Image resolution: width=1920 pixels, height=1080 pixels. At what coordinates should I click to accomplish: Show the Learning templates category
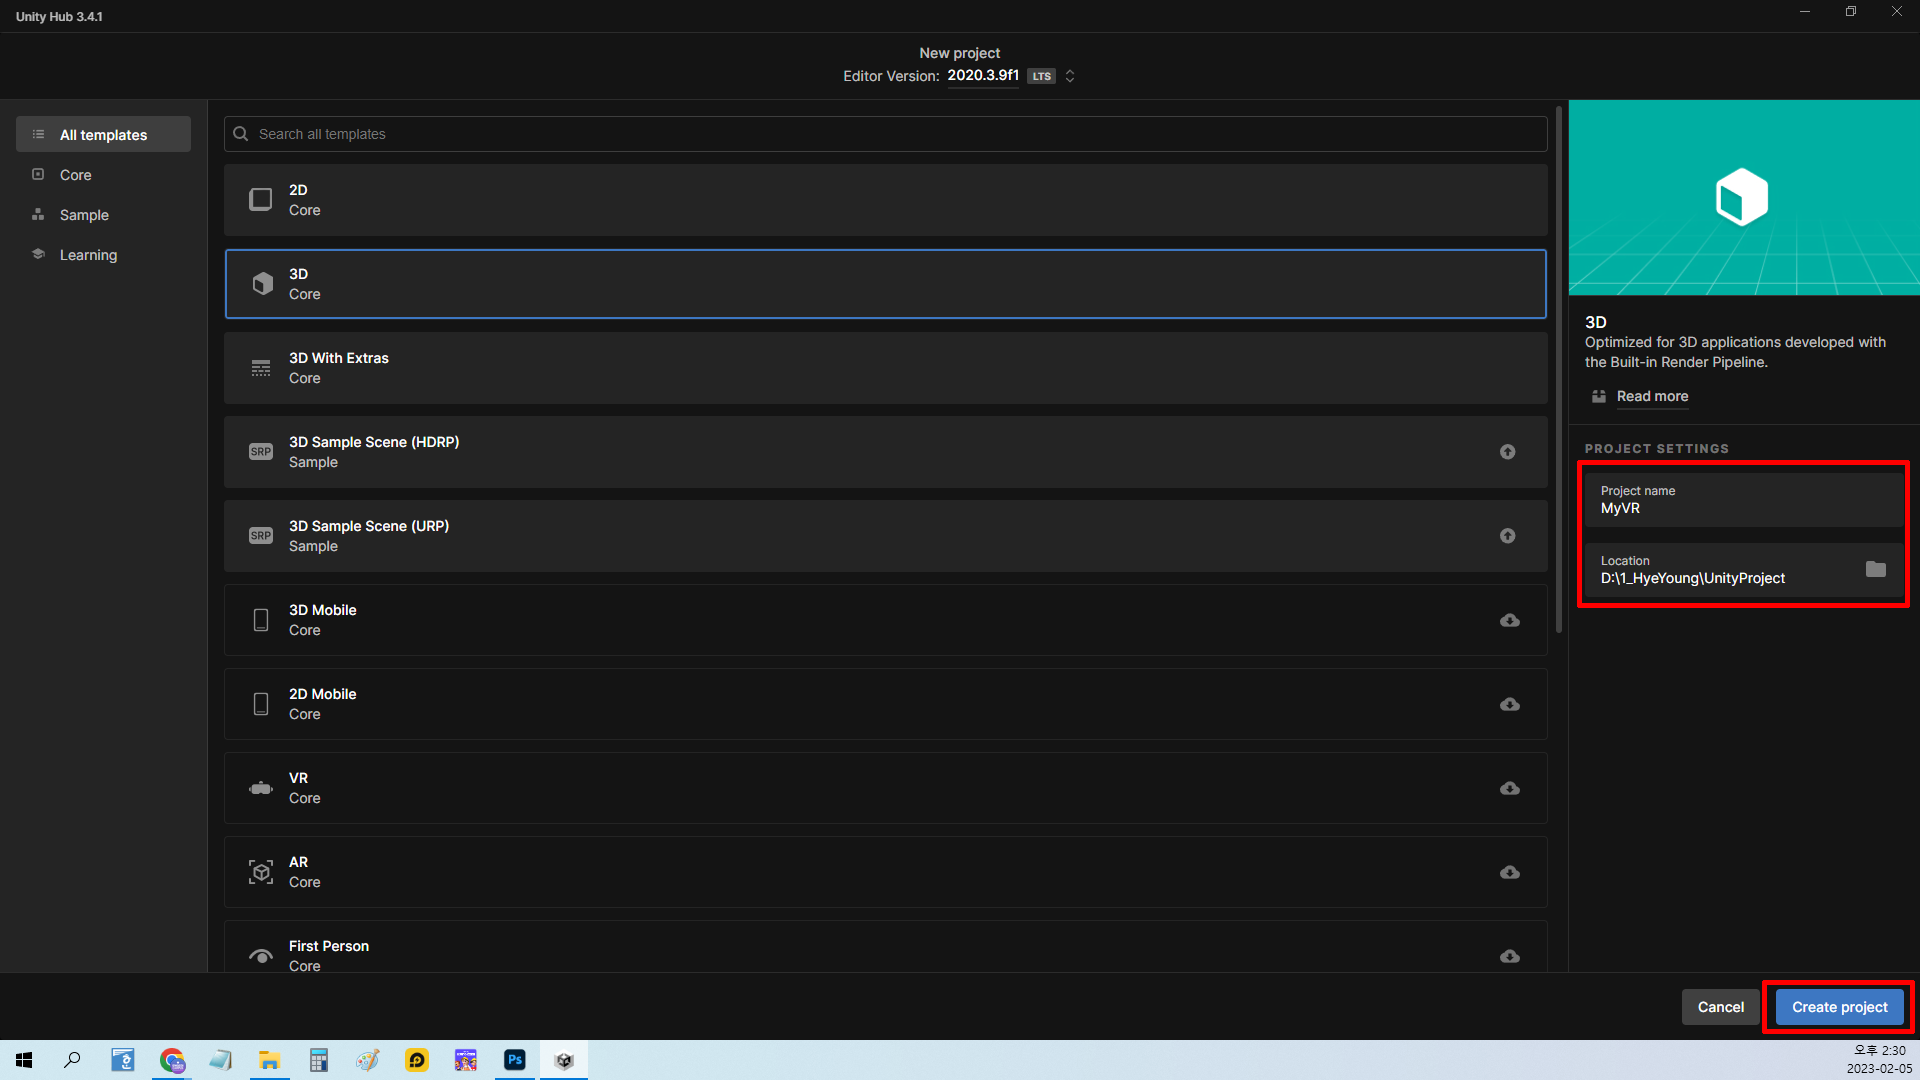point(88,255)
